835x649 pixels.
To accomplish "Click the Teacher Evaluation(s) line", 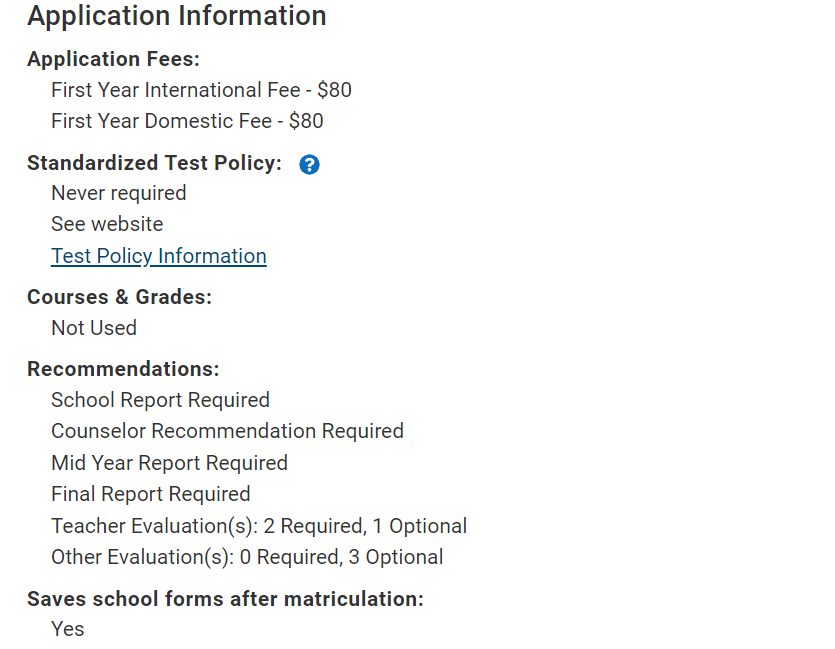I will [x=259, y=526].
